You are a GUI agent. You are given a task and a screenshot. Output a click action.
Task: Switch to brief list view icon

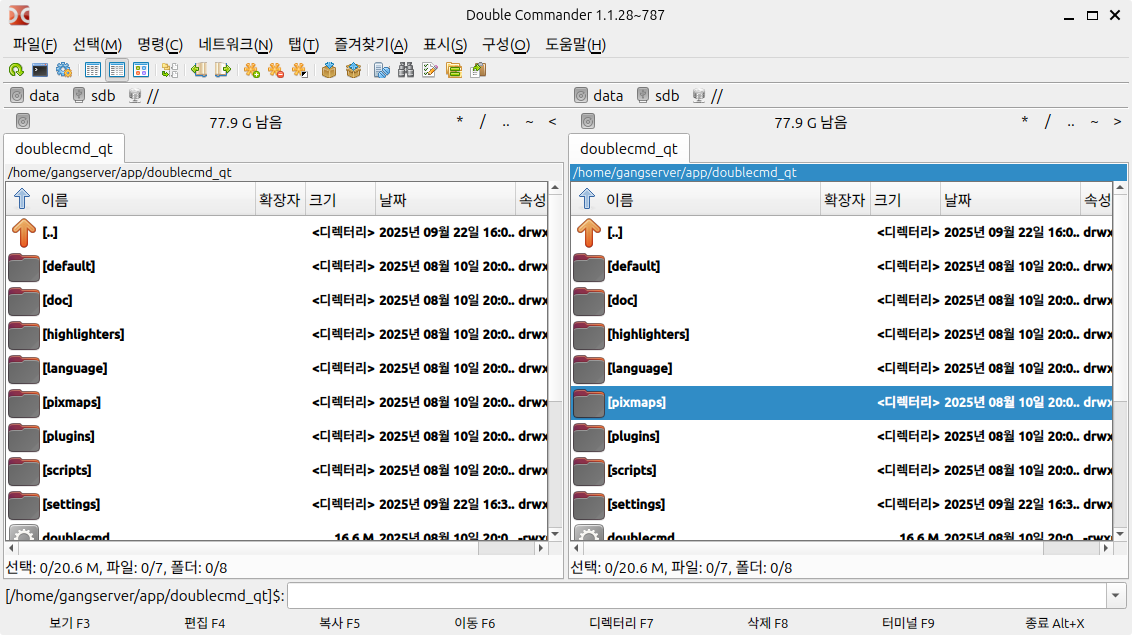92,70
